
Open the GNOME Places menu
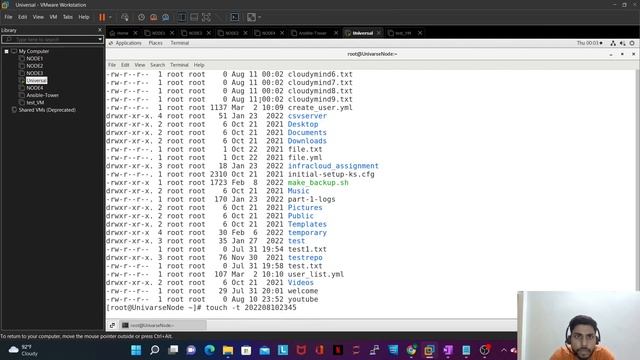155,43
